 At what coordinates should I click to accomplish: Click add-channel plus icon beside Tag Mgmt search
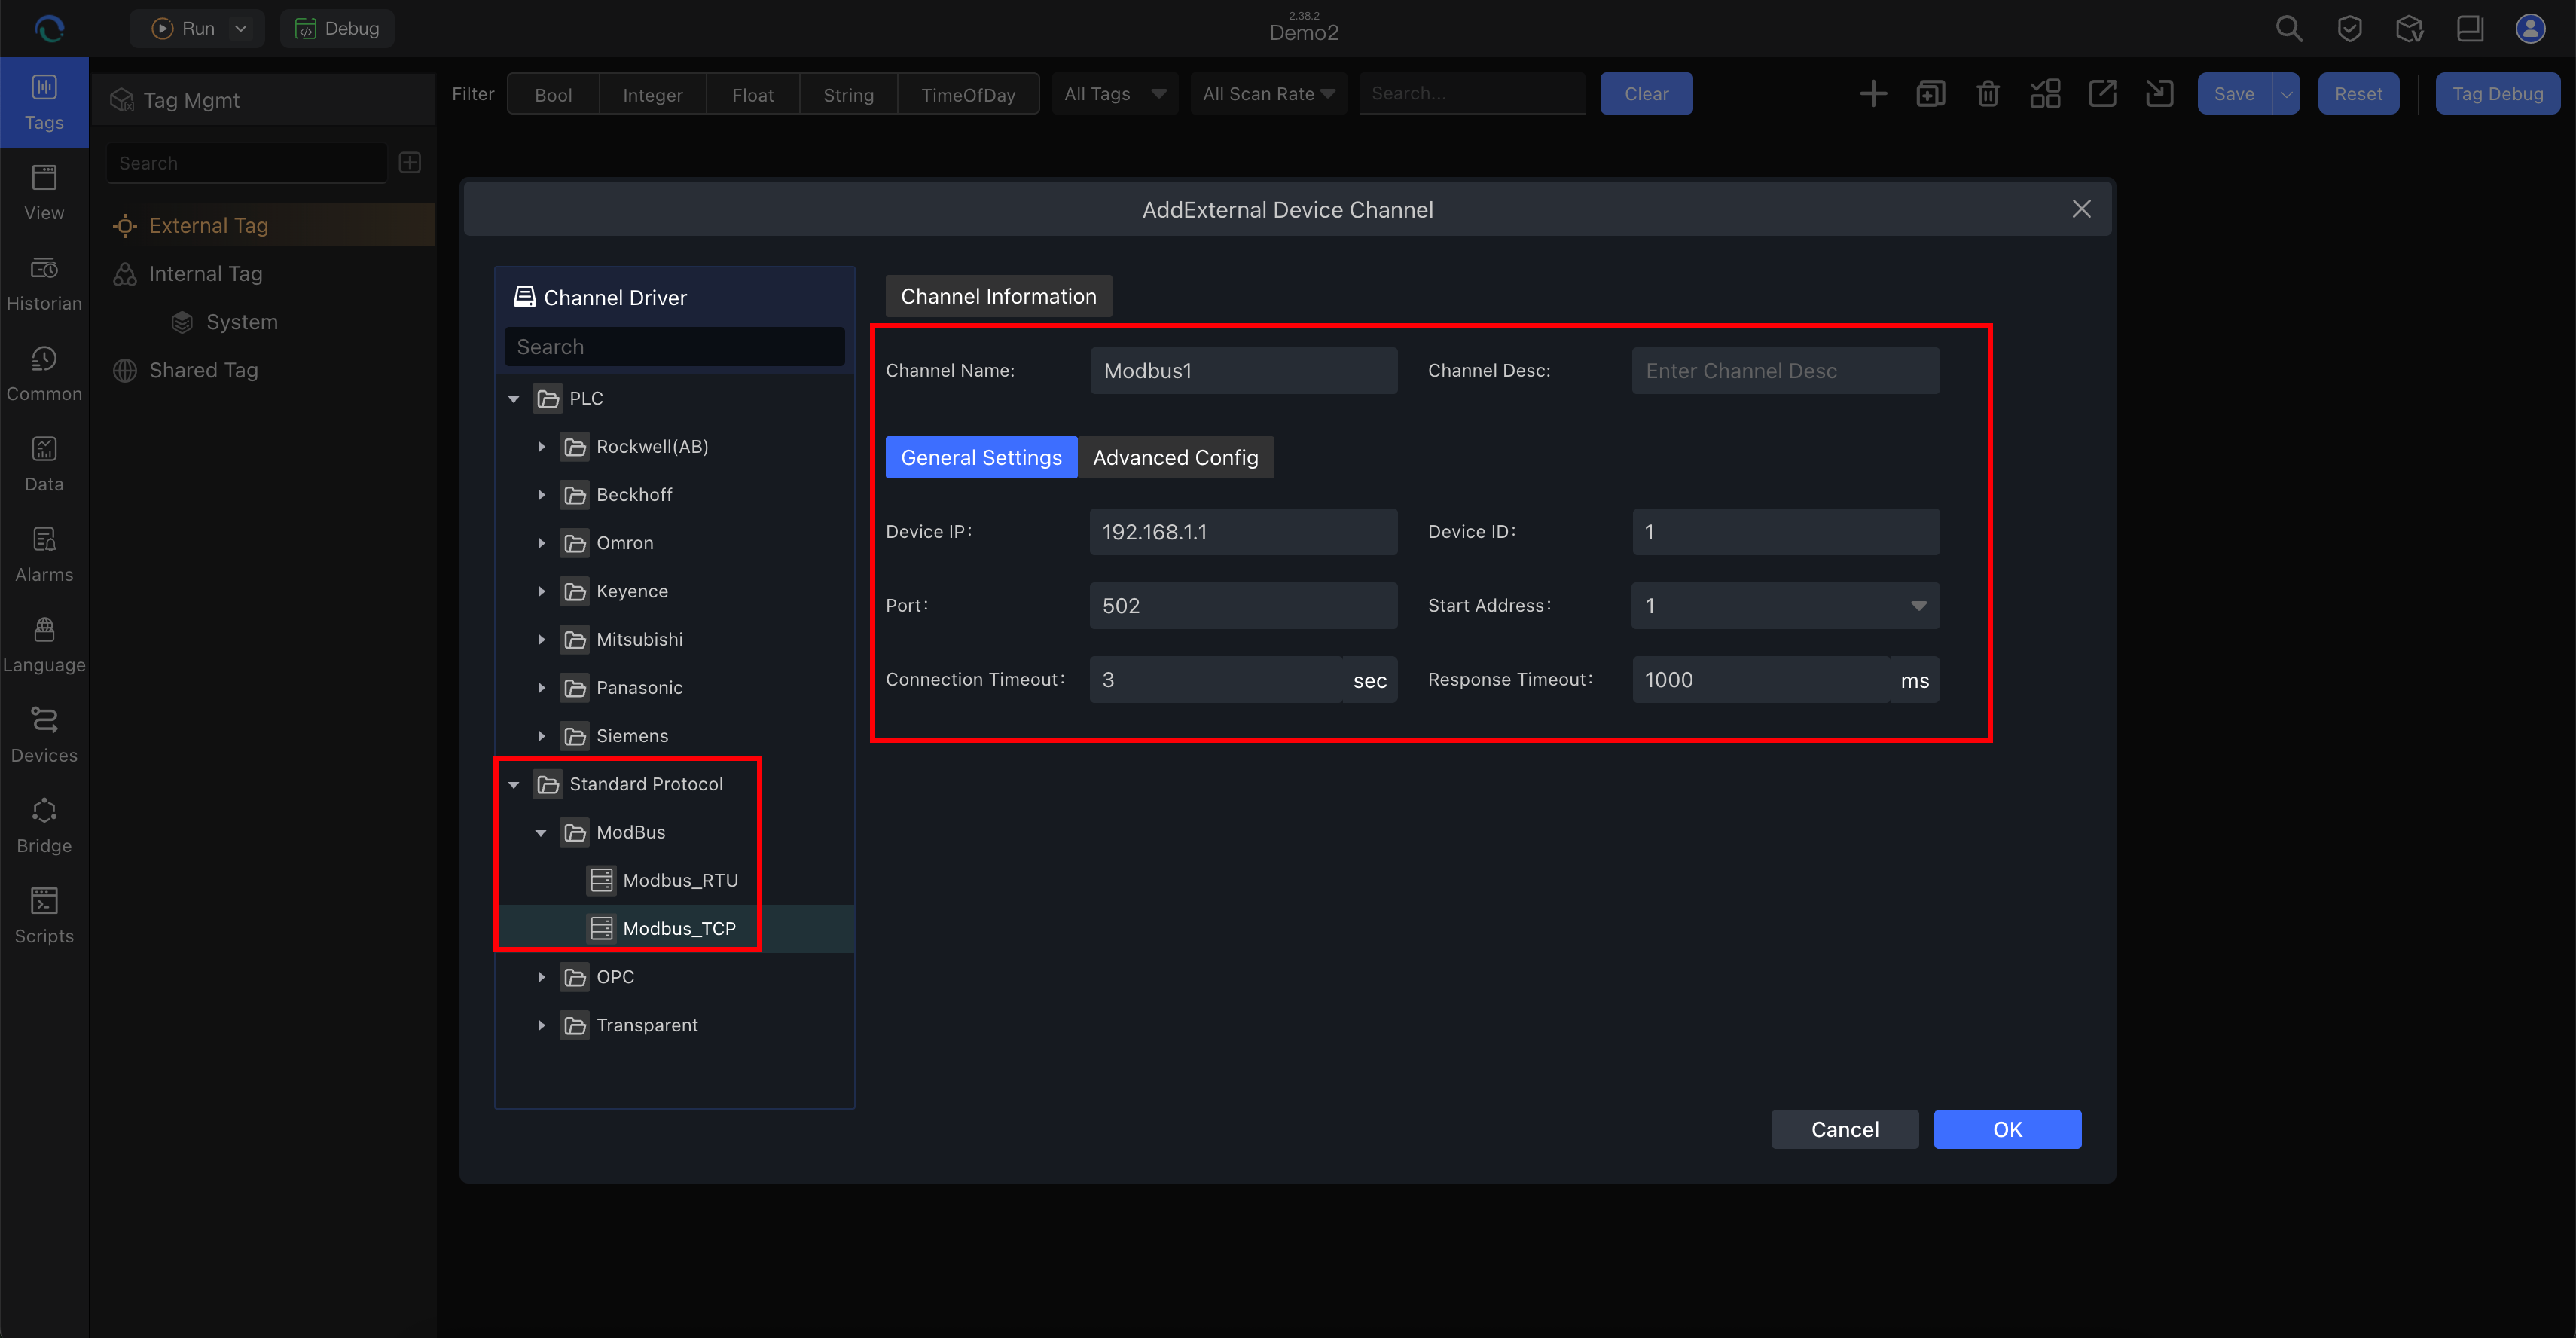click(410, 162)
